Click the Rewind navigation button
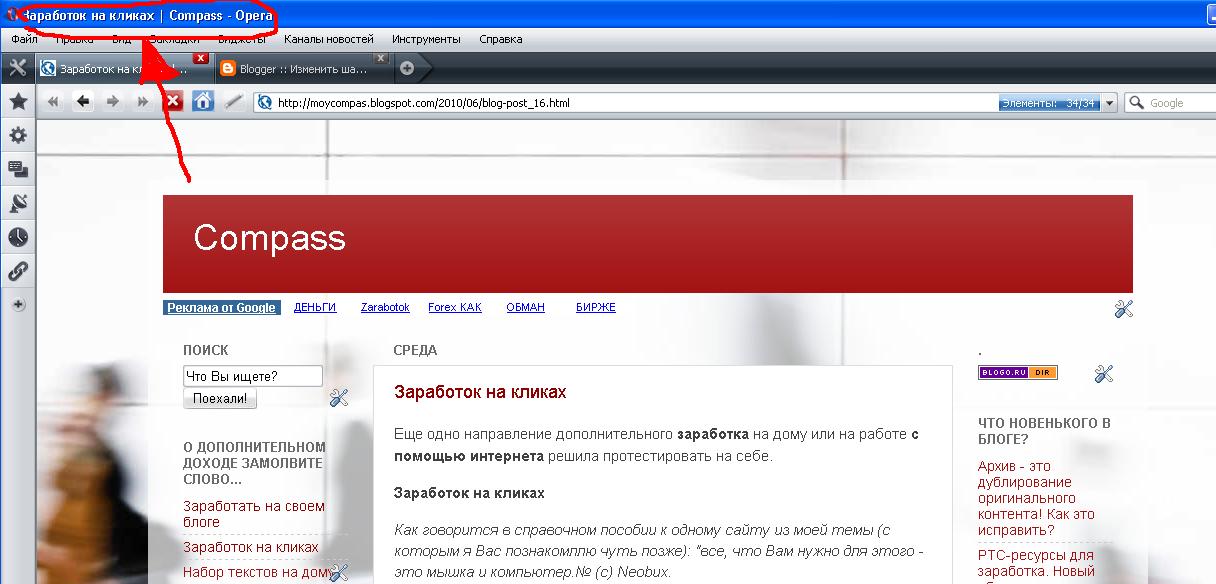Screen dimensions: 1216x584 click(54, 102)
